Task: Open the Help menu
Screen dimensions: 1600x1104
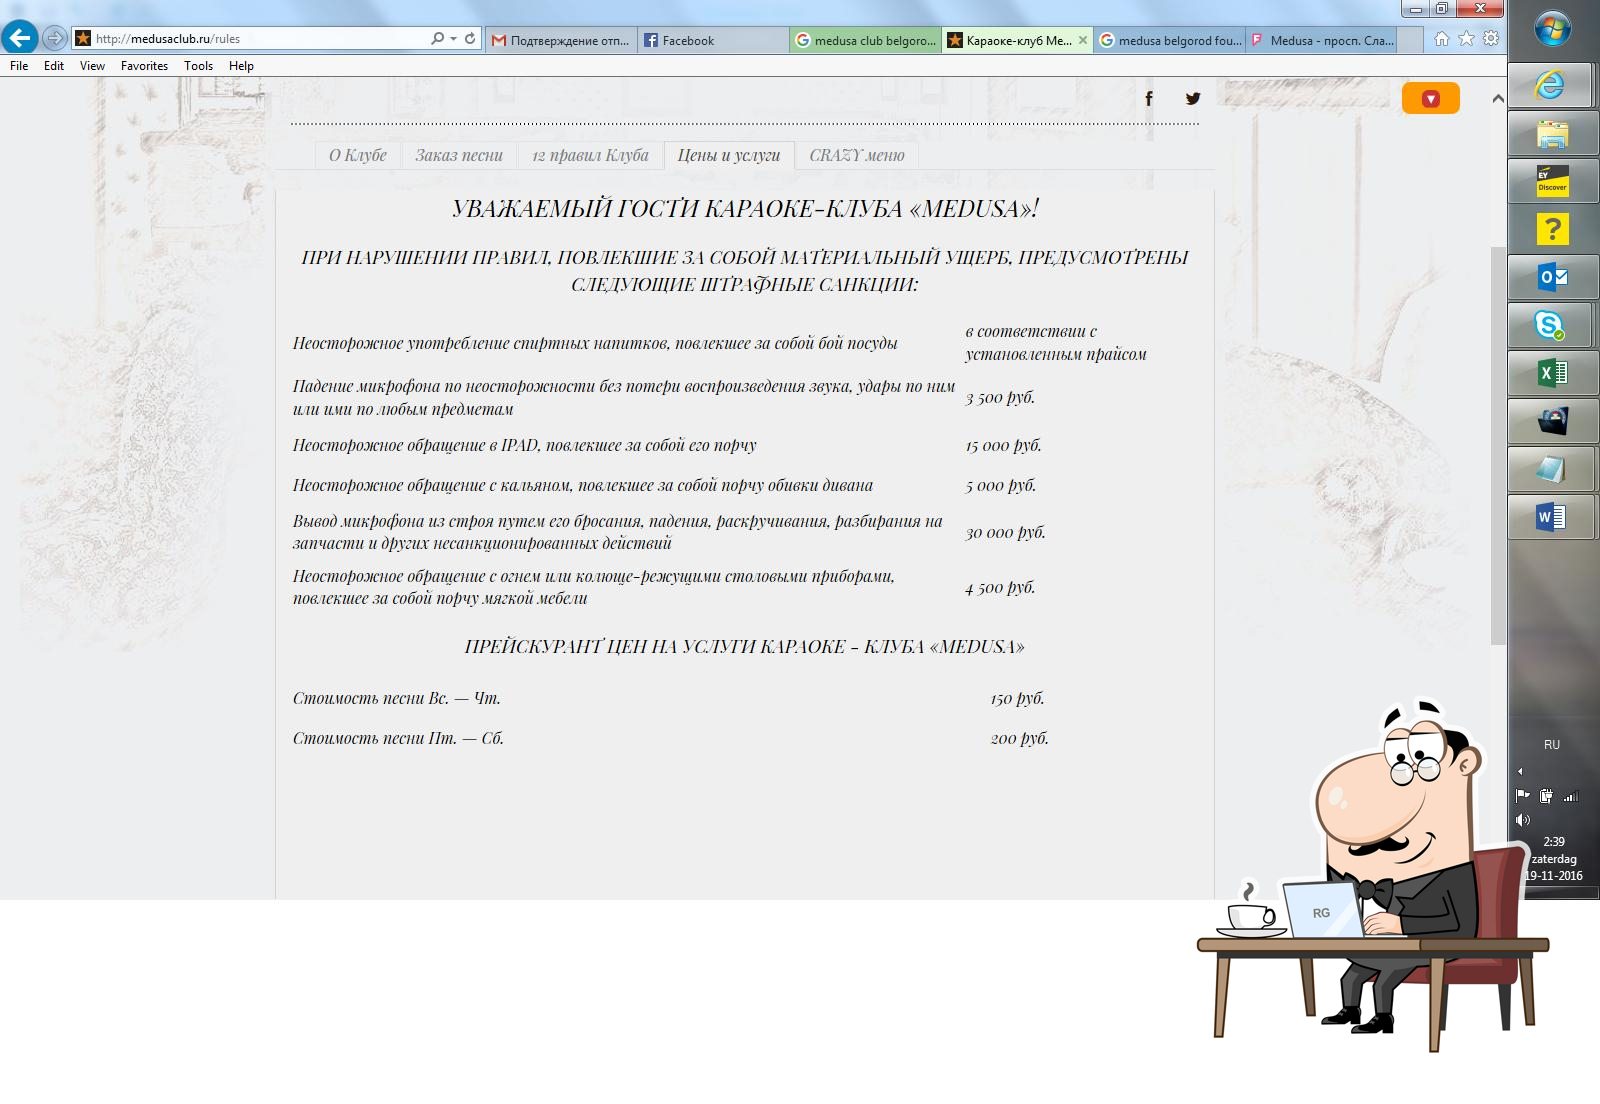Action: pyautogui.click(x=241, y=66)
